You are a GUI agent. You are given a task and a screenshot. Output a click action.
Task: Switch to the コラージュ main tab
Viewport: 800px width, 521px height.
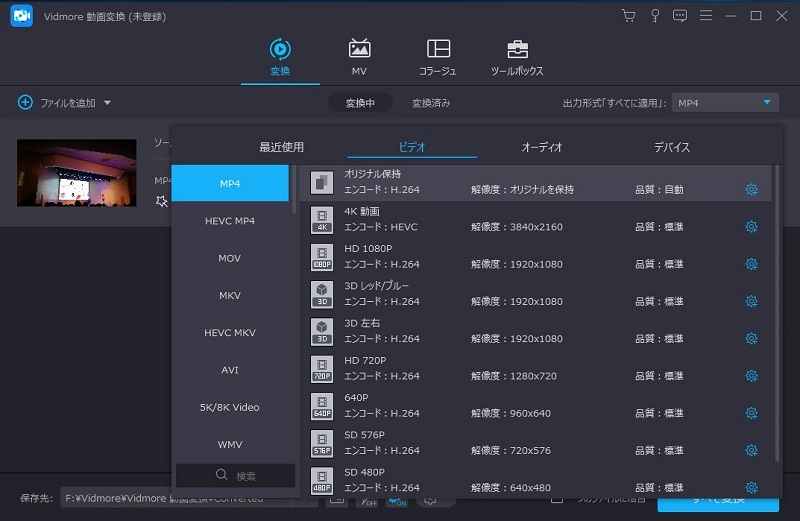tap(438, 58)
